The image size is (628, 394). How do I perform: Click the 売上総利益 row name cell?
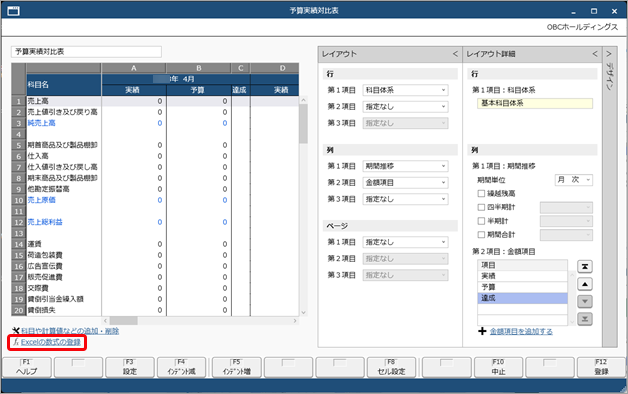tap(64, 222)
